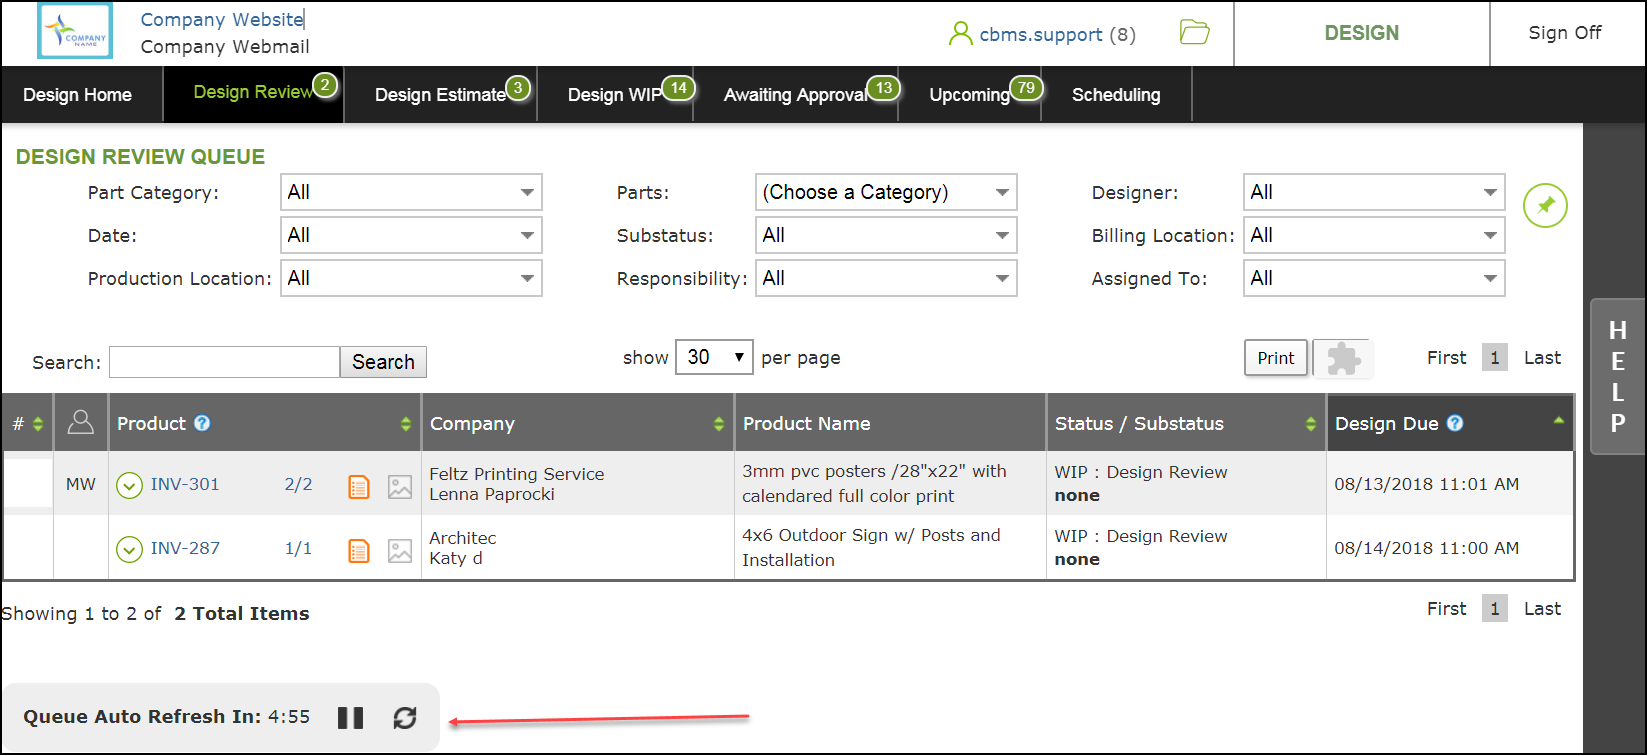Open the Responsibility dropdown
This screenshot has width=1647, height=755.
[886, 278]
